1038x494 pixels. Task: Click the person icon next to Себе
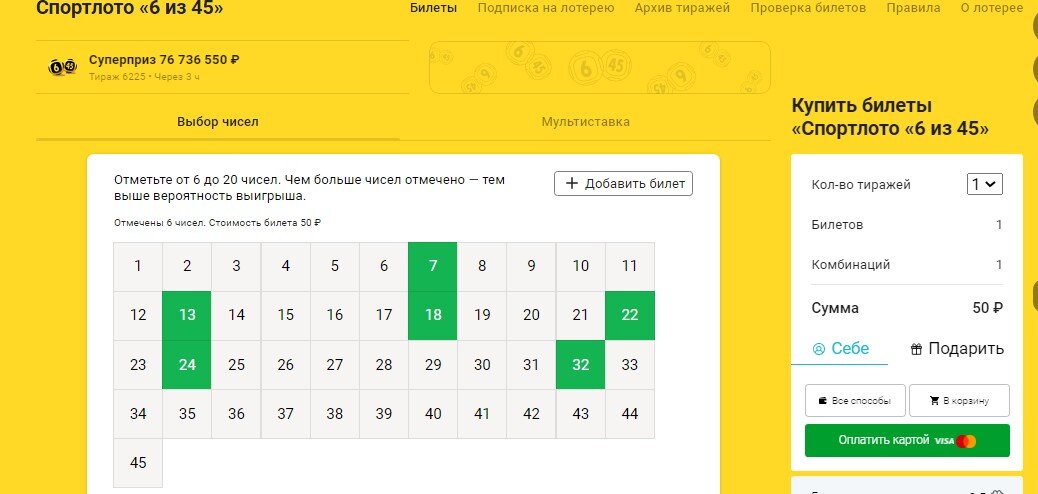coord(818,349)
